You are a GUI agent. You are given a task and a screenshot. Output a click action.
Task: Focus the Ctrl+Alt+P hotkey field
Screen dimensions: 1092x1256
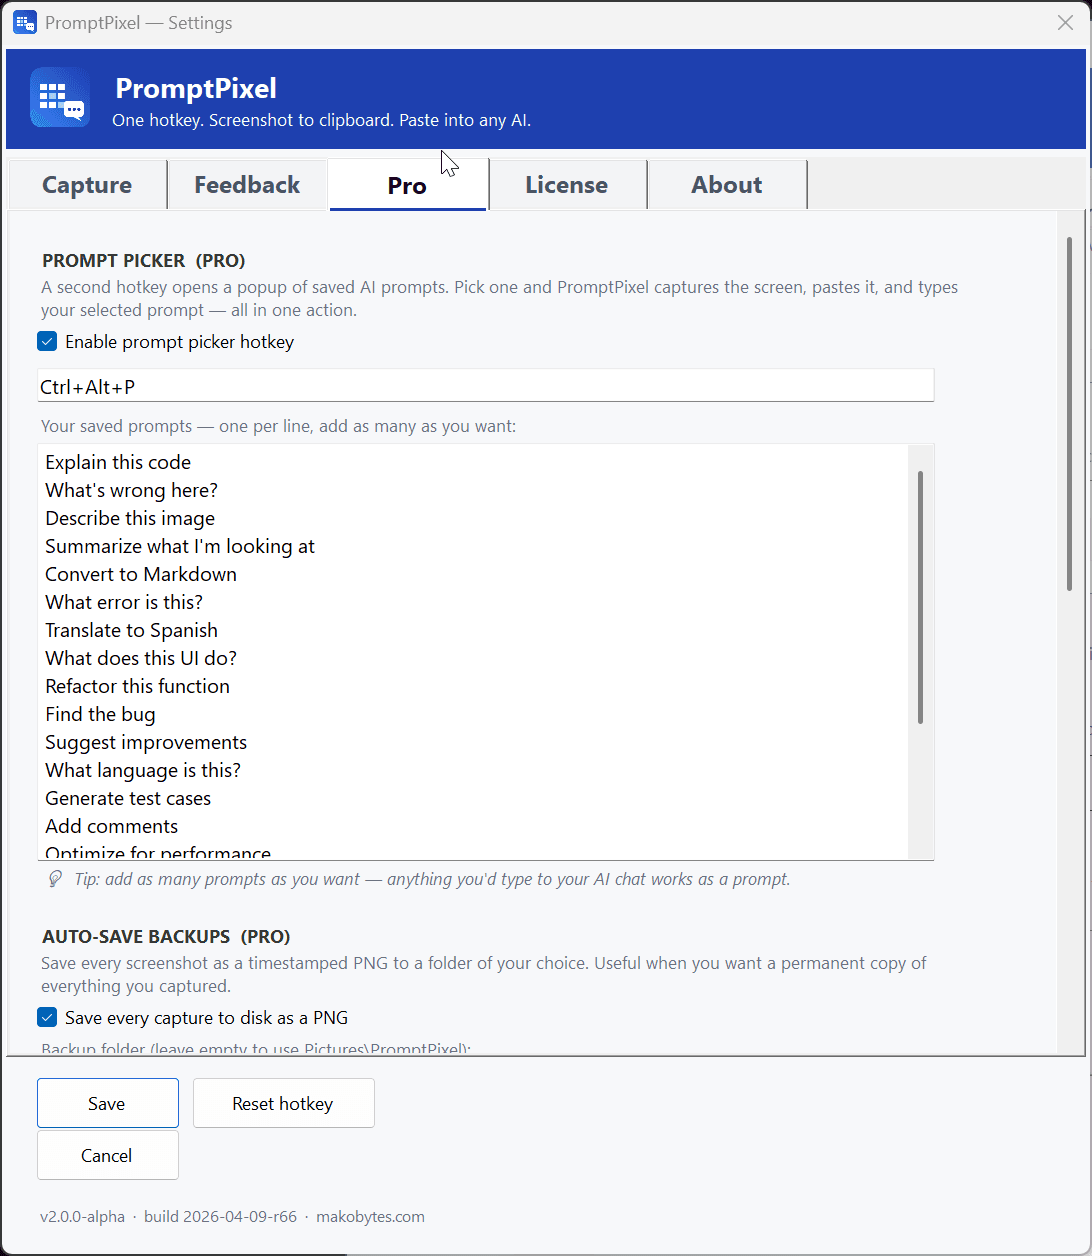click(x=485, y=386)
